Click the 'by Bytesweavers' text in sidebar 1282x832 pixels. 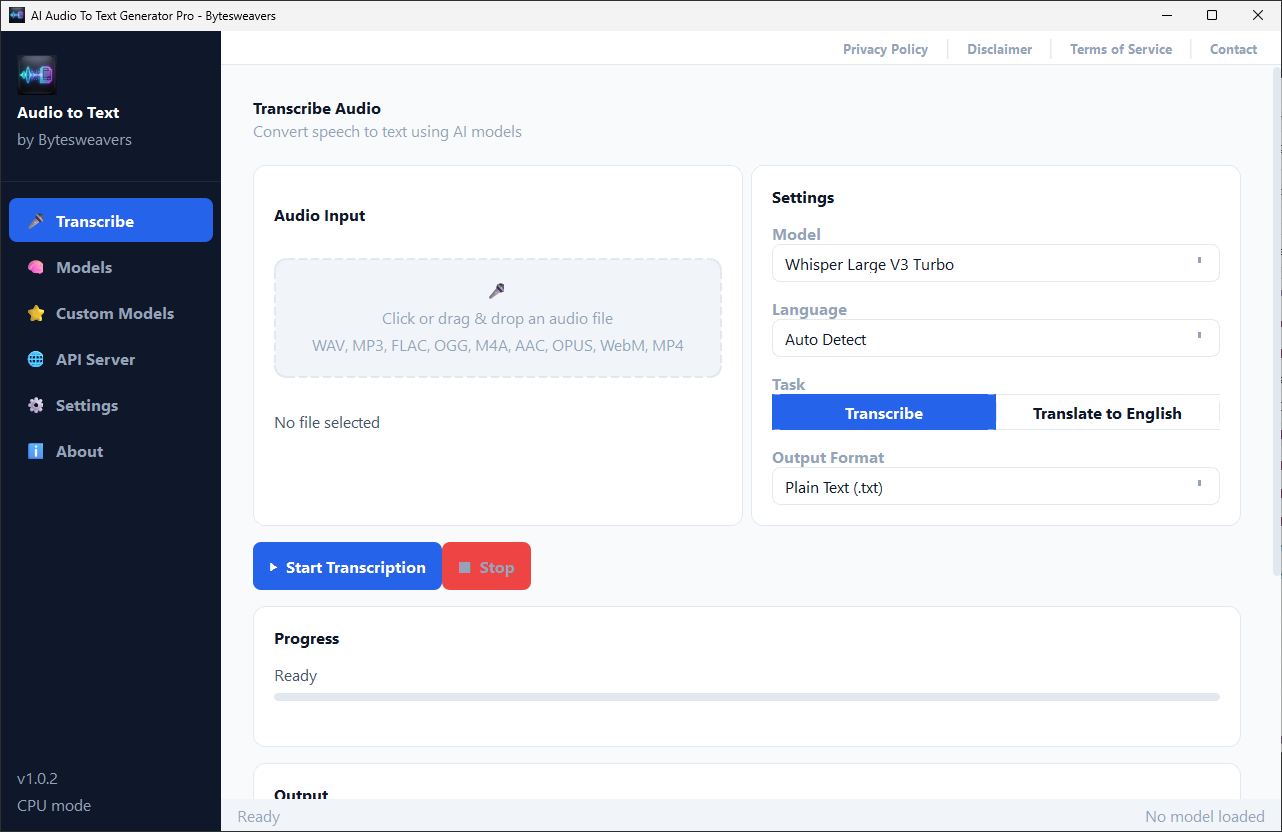(x=74, y=139)
